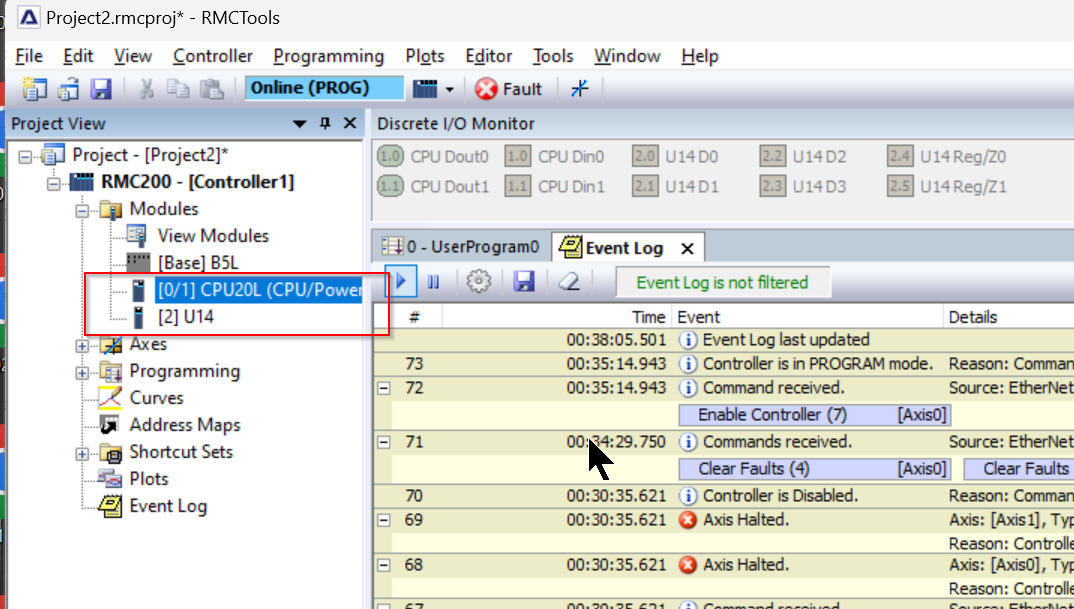Click the controller module icon in toolbar
The image size is (1074, 609).
coord(425,88)
